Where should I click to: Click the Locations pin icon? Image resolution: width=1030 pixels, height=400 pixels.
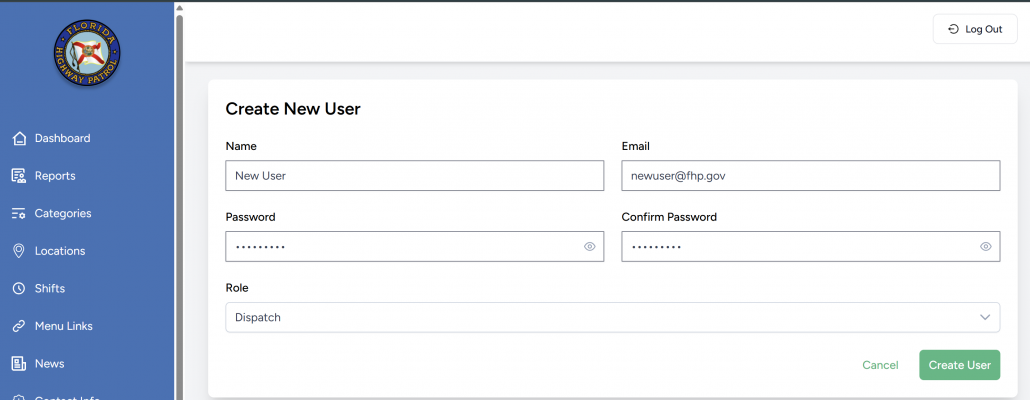pyautogui.click(x=19, y=251)
